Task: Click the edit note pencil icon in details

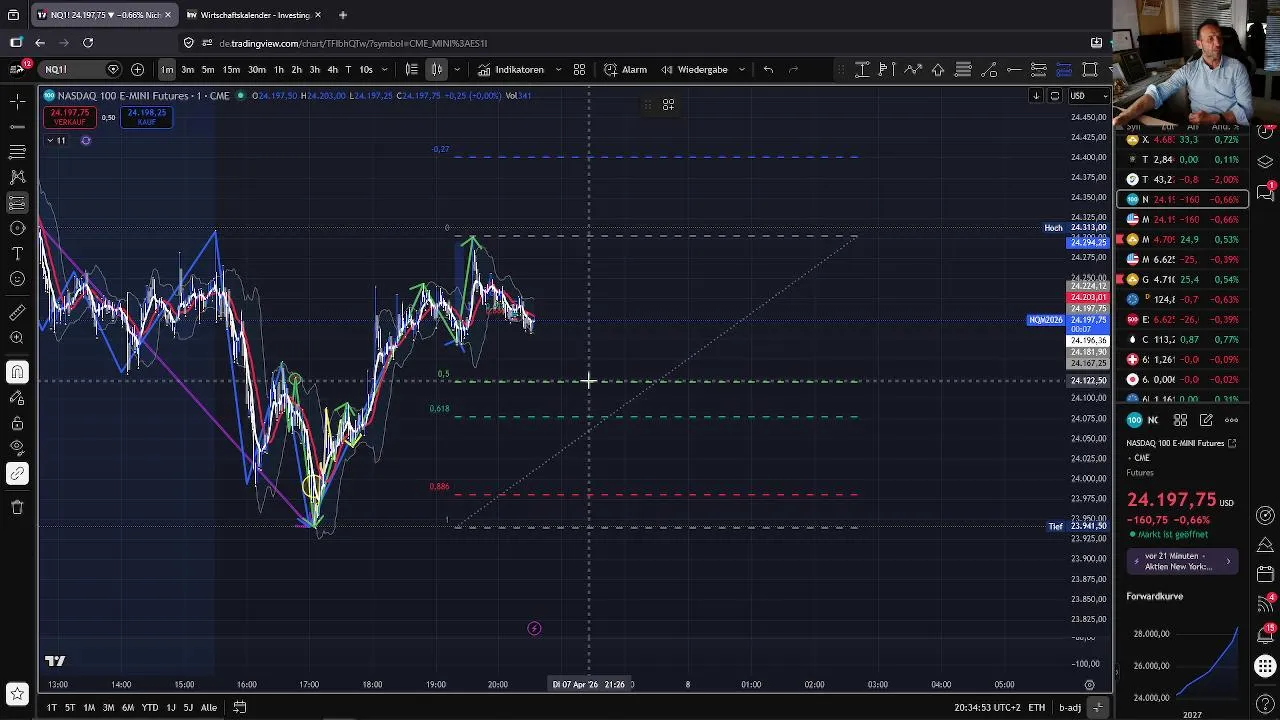Action: [x=1206, y=420]
